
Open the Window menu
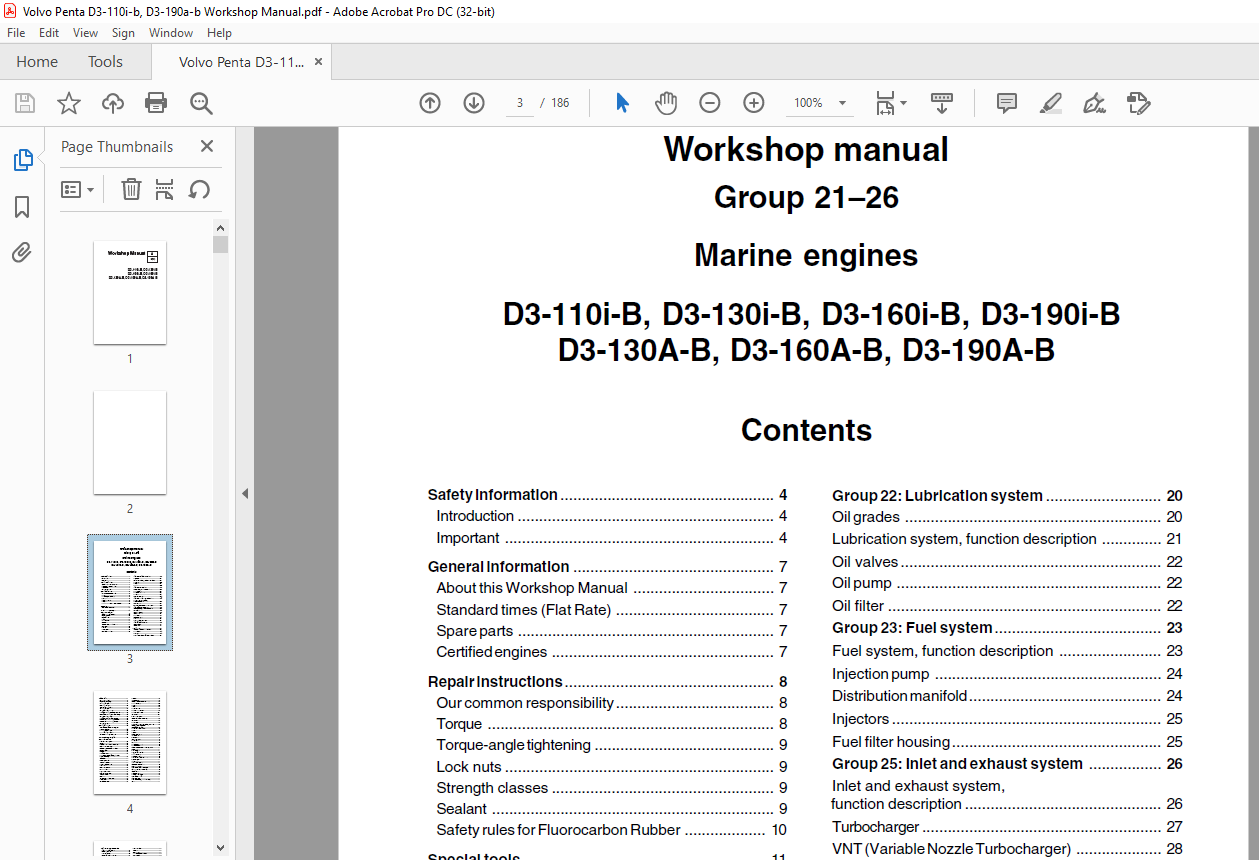click(x=171, y=33)
